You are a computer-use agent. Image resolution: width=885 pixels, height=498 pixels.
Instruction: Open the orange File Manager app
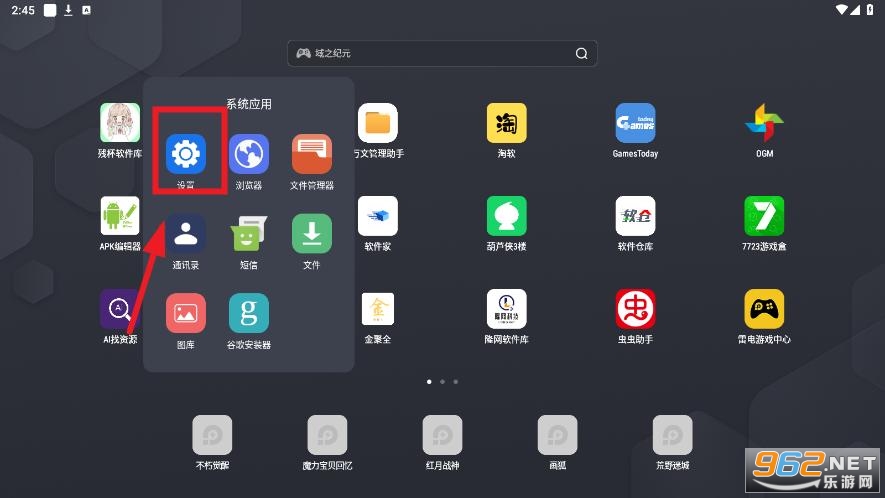pyautogui.click(x=312, y=154)
